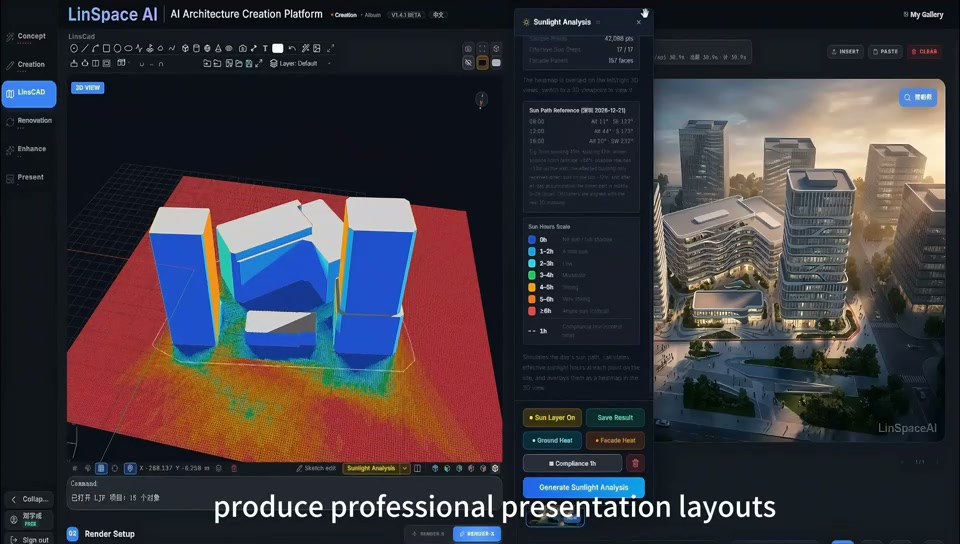Click the red ≥6h legend swatch
This screenshot has height=544, width=960.
pyautogui.click(x=532, y=311)
